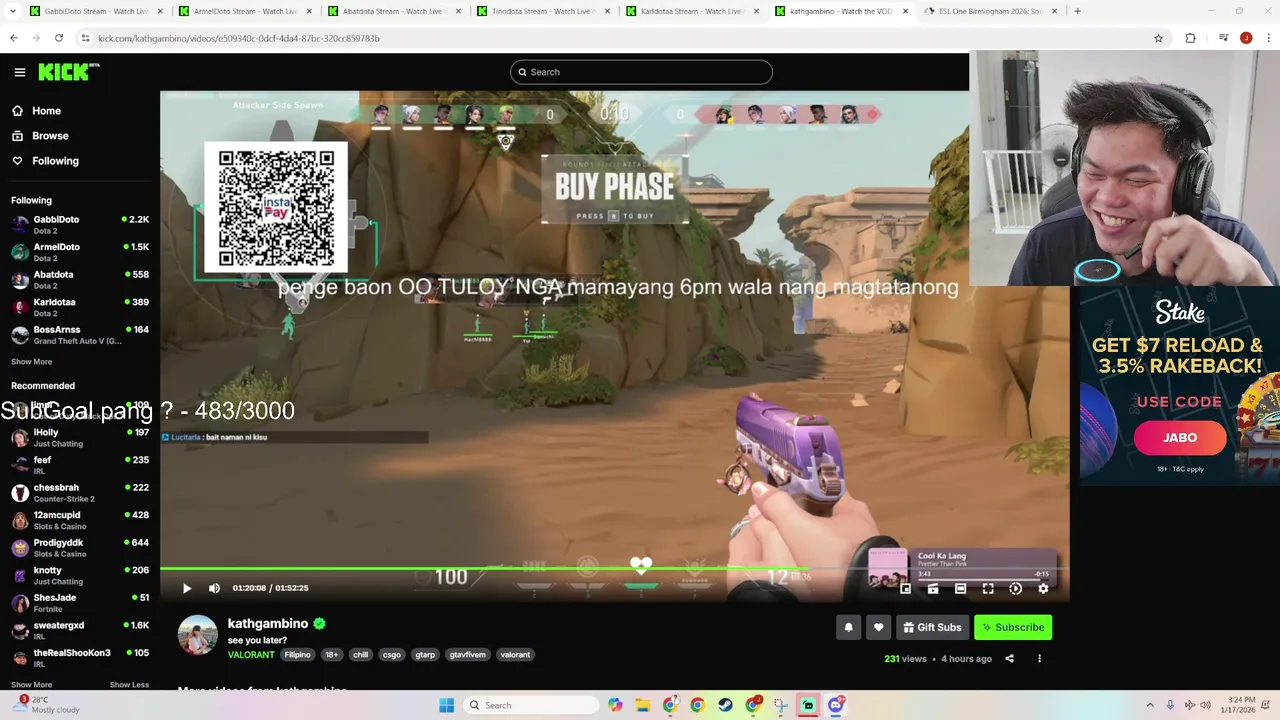Expand Following list with Show More

point(31,362)
